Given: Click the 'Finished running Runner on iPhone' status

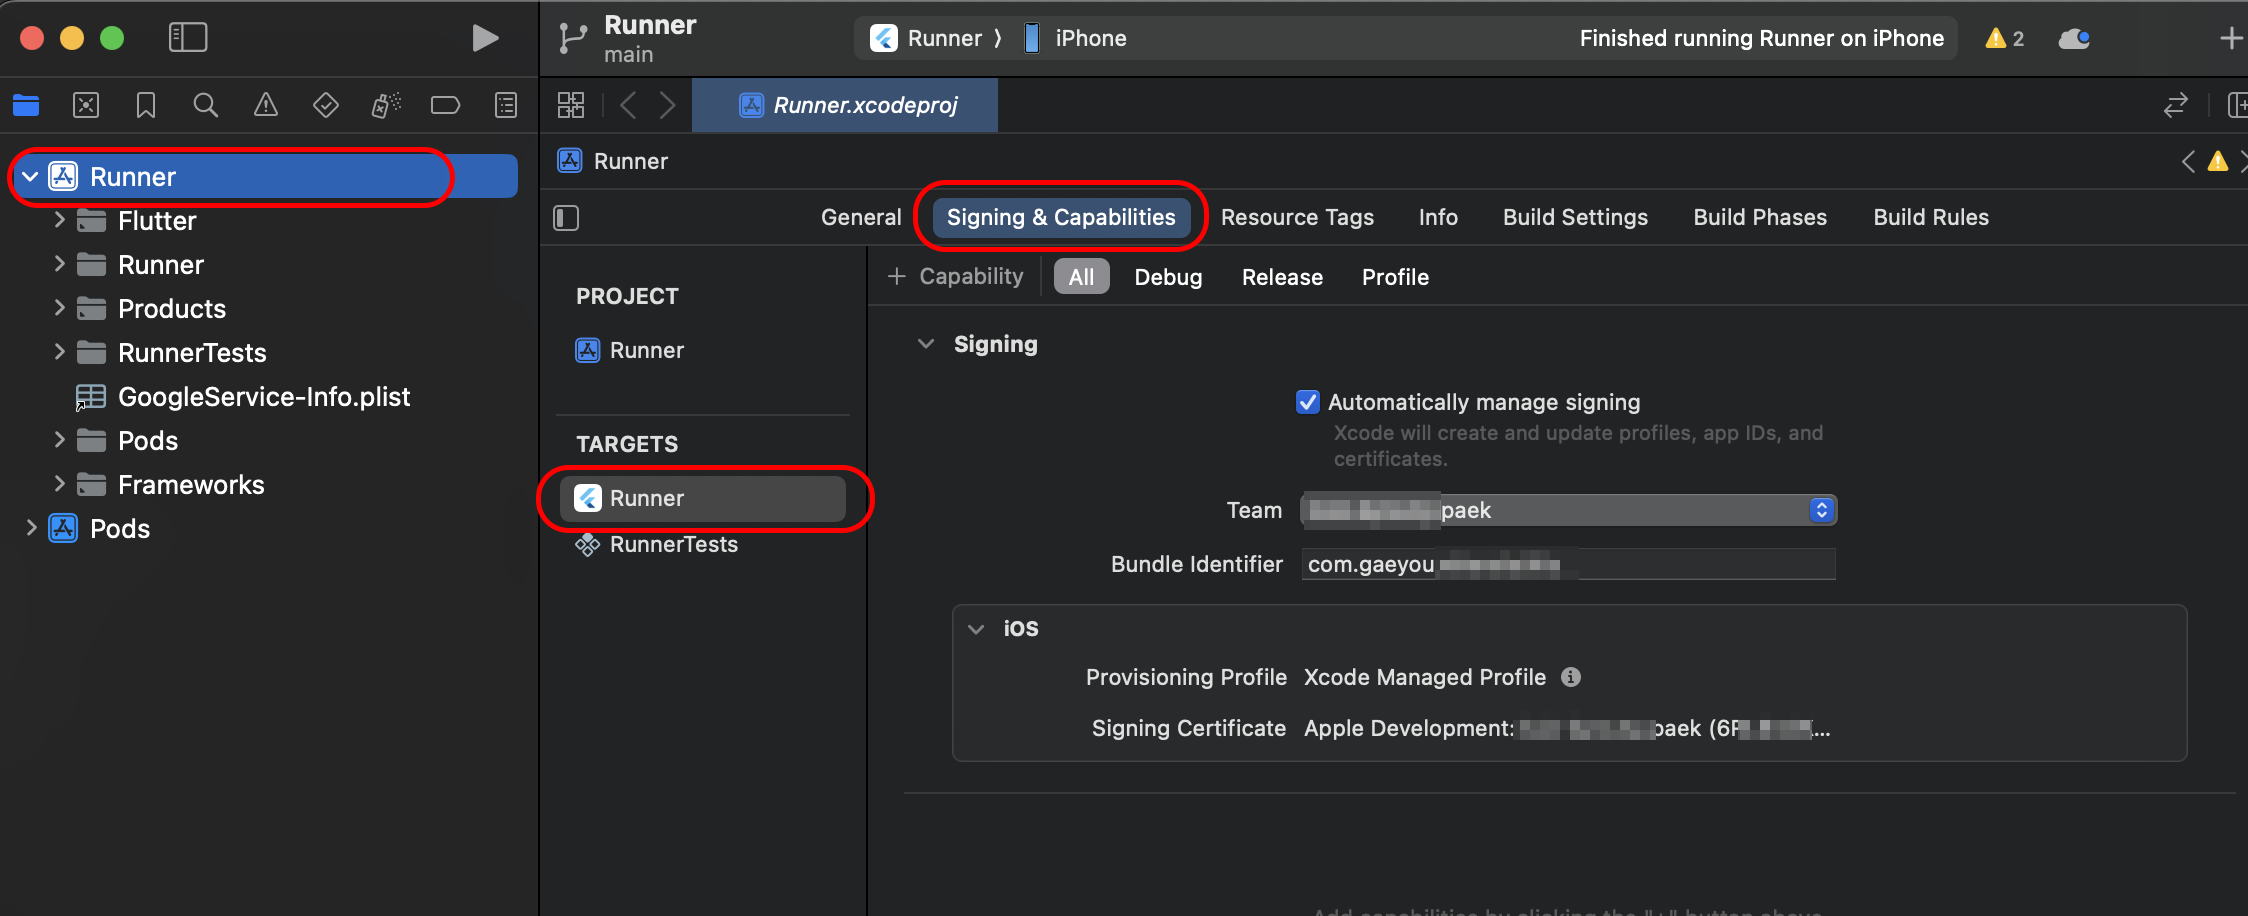Looking at the screenshot, I should click(x=1761, y=38).
